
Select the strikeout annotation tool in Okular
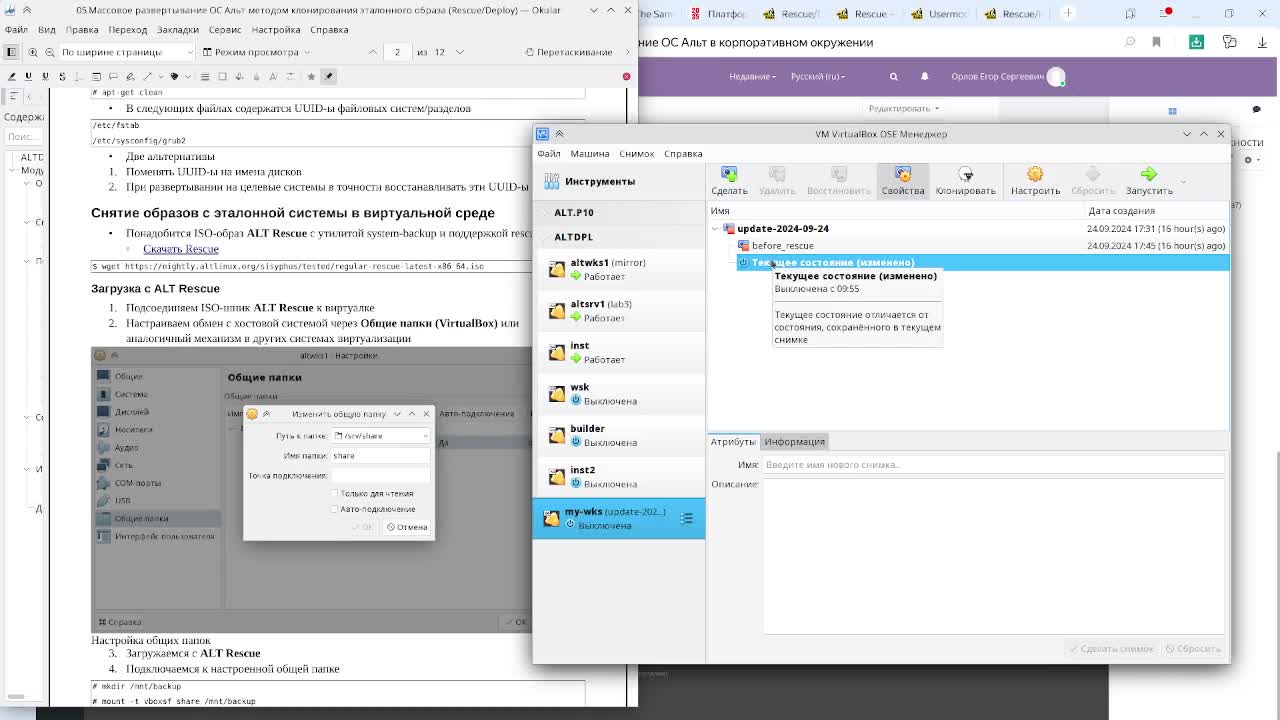click(62, 76)
